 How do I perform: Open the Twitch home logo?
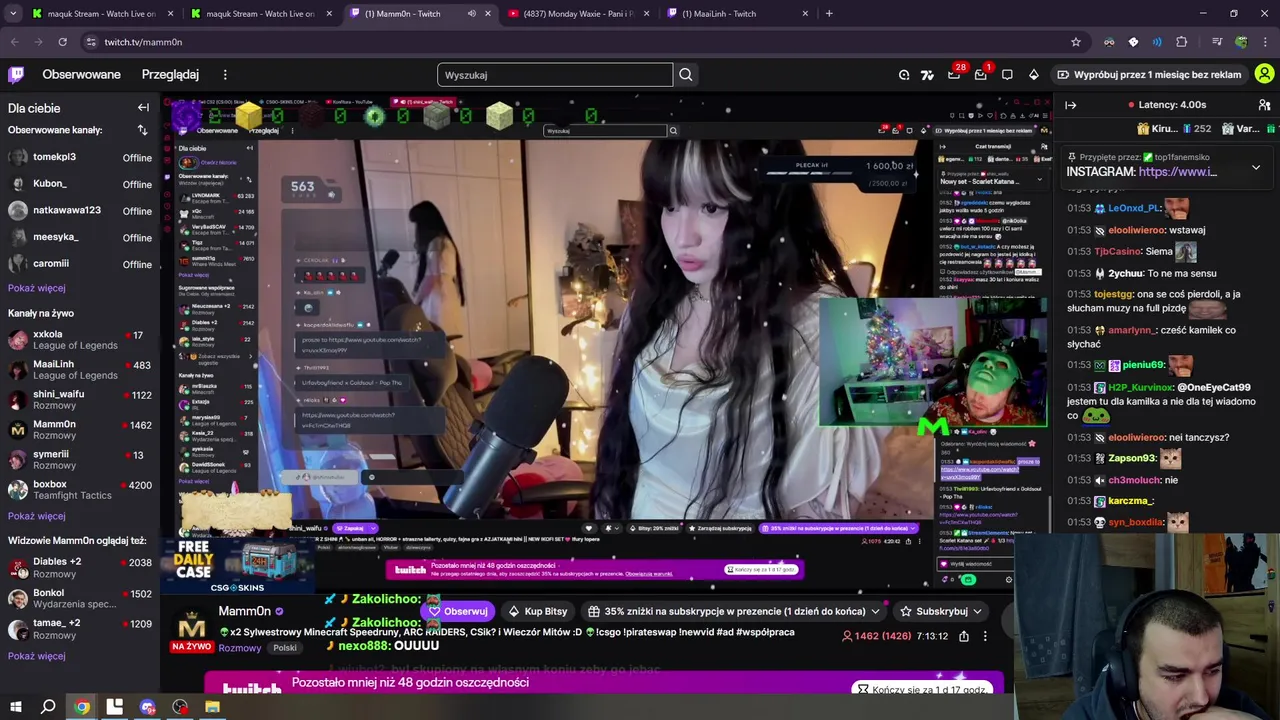click(16, 74)
